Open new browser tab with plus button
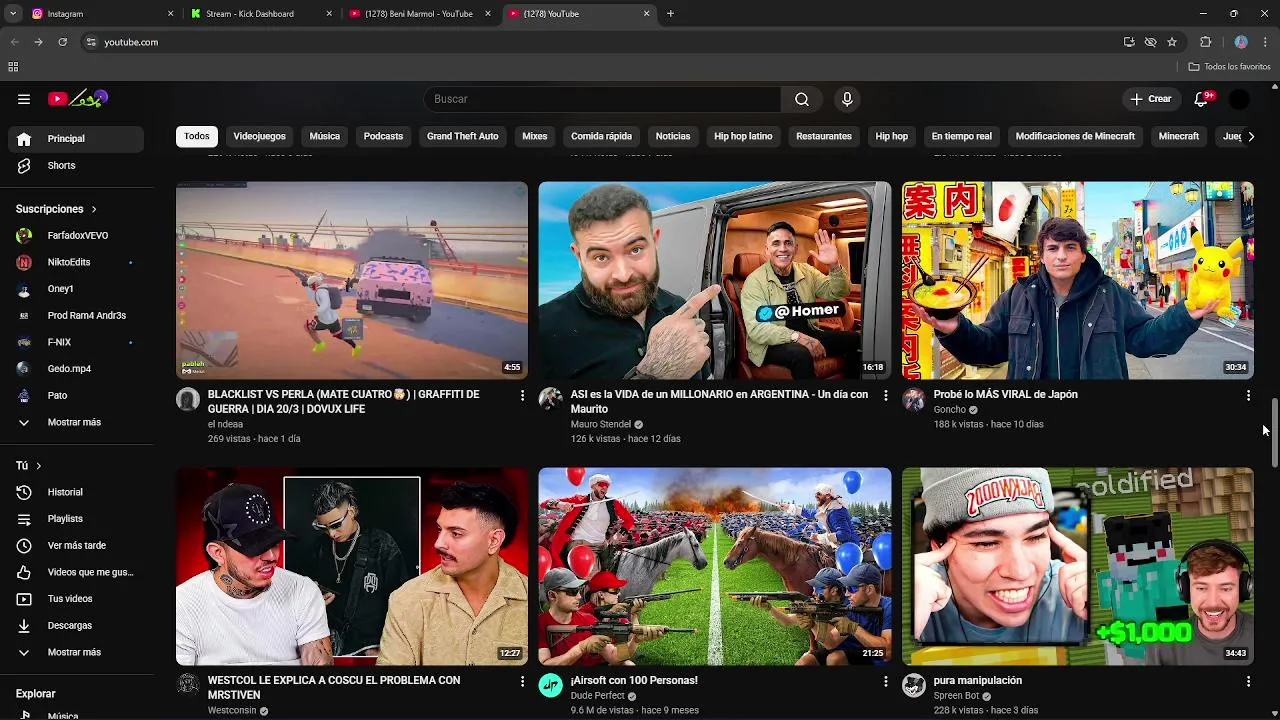 point(670,14)
